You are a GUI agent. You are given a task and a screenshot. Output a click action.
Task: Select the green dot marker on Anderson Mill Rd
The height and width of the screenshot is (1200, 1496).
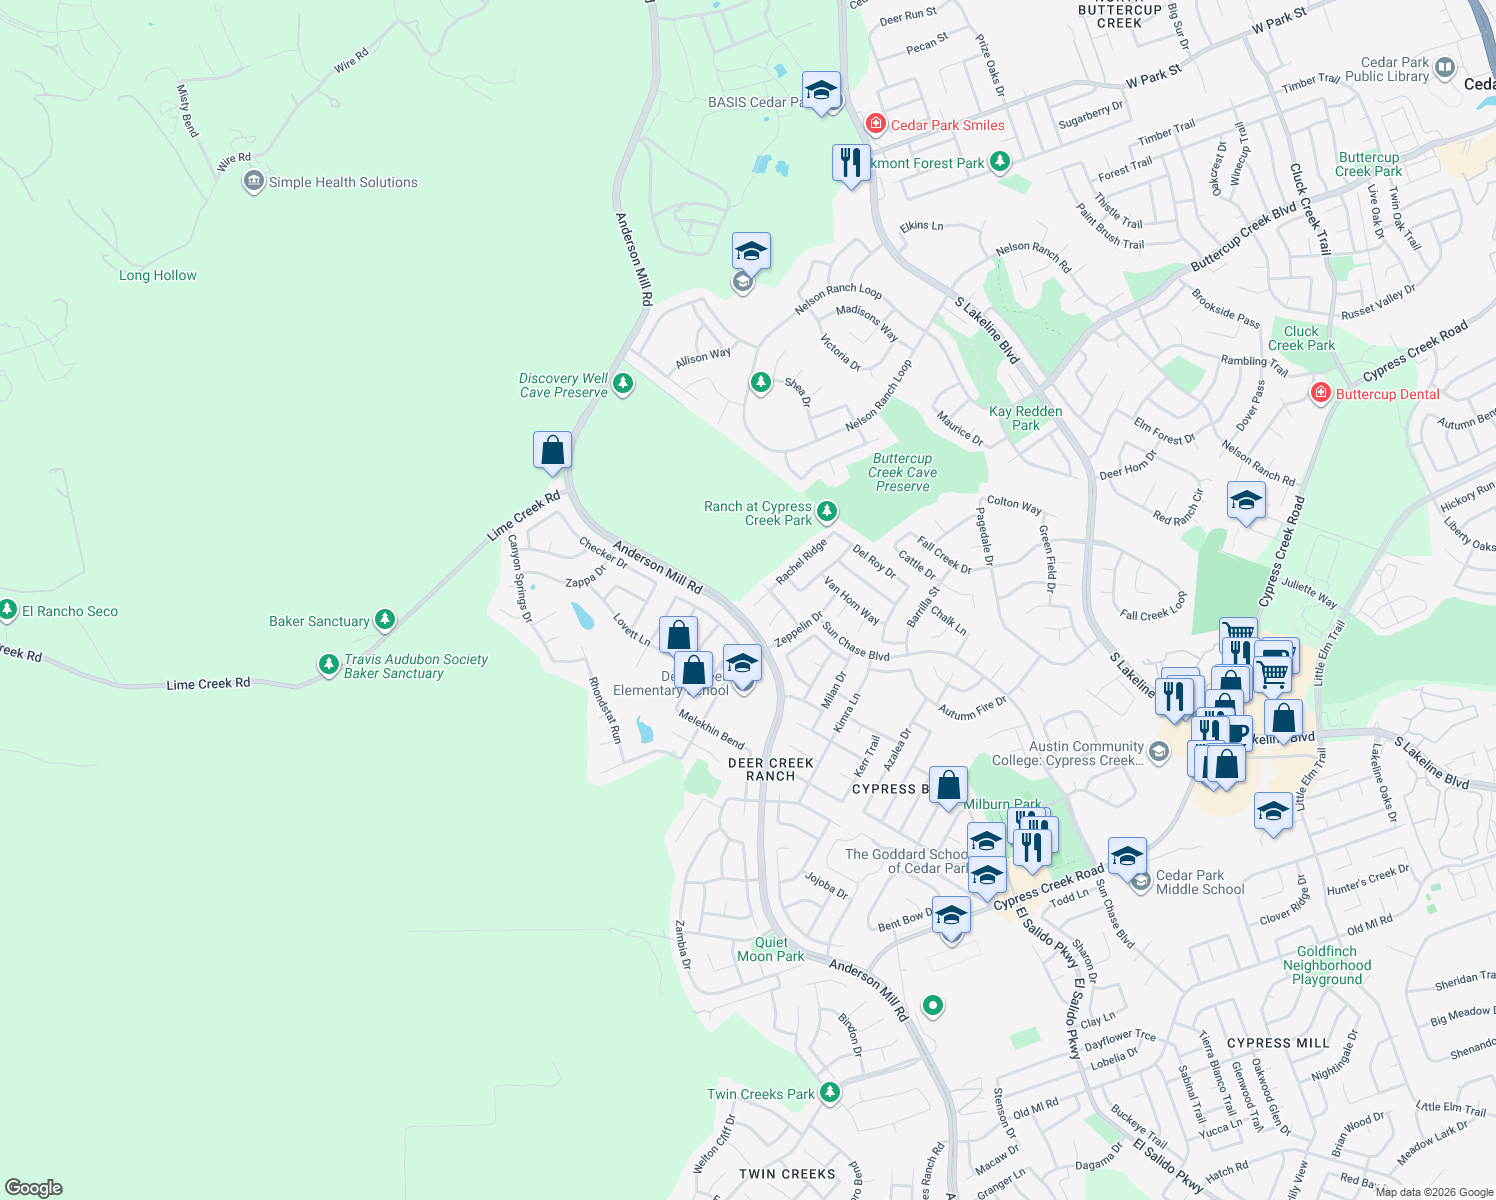coord(933,1007)
